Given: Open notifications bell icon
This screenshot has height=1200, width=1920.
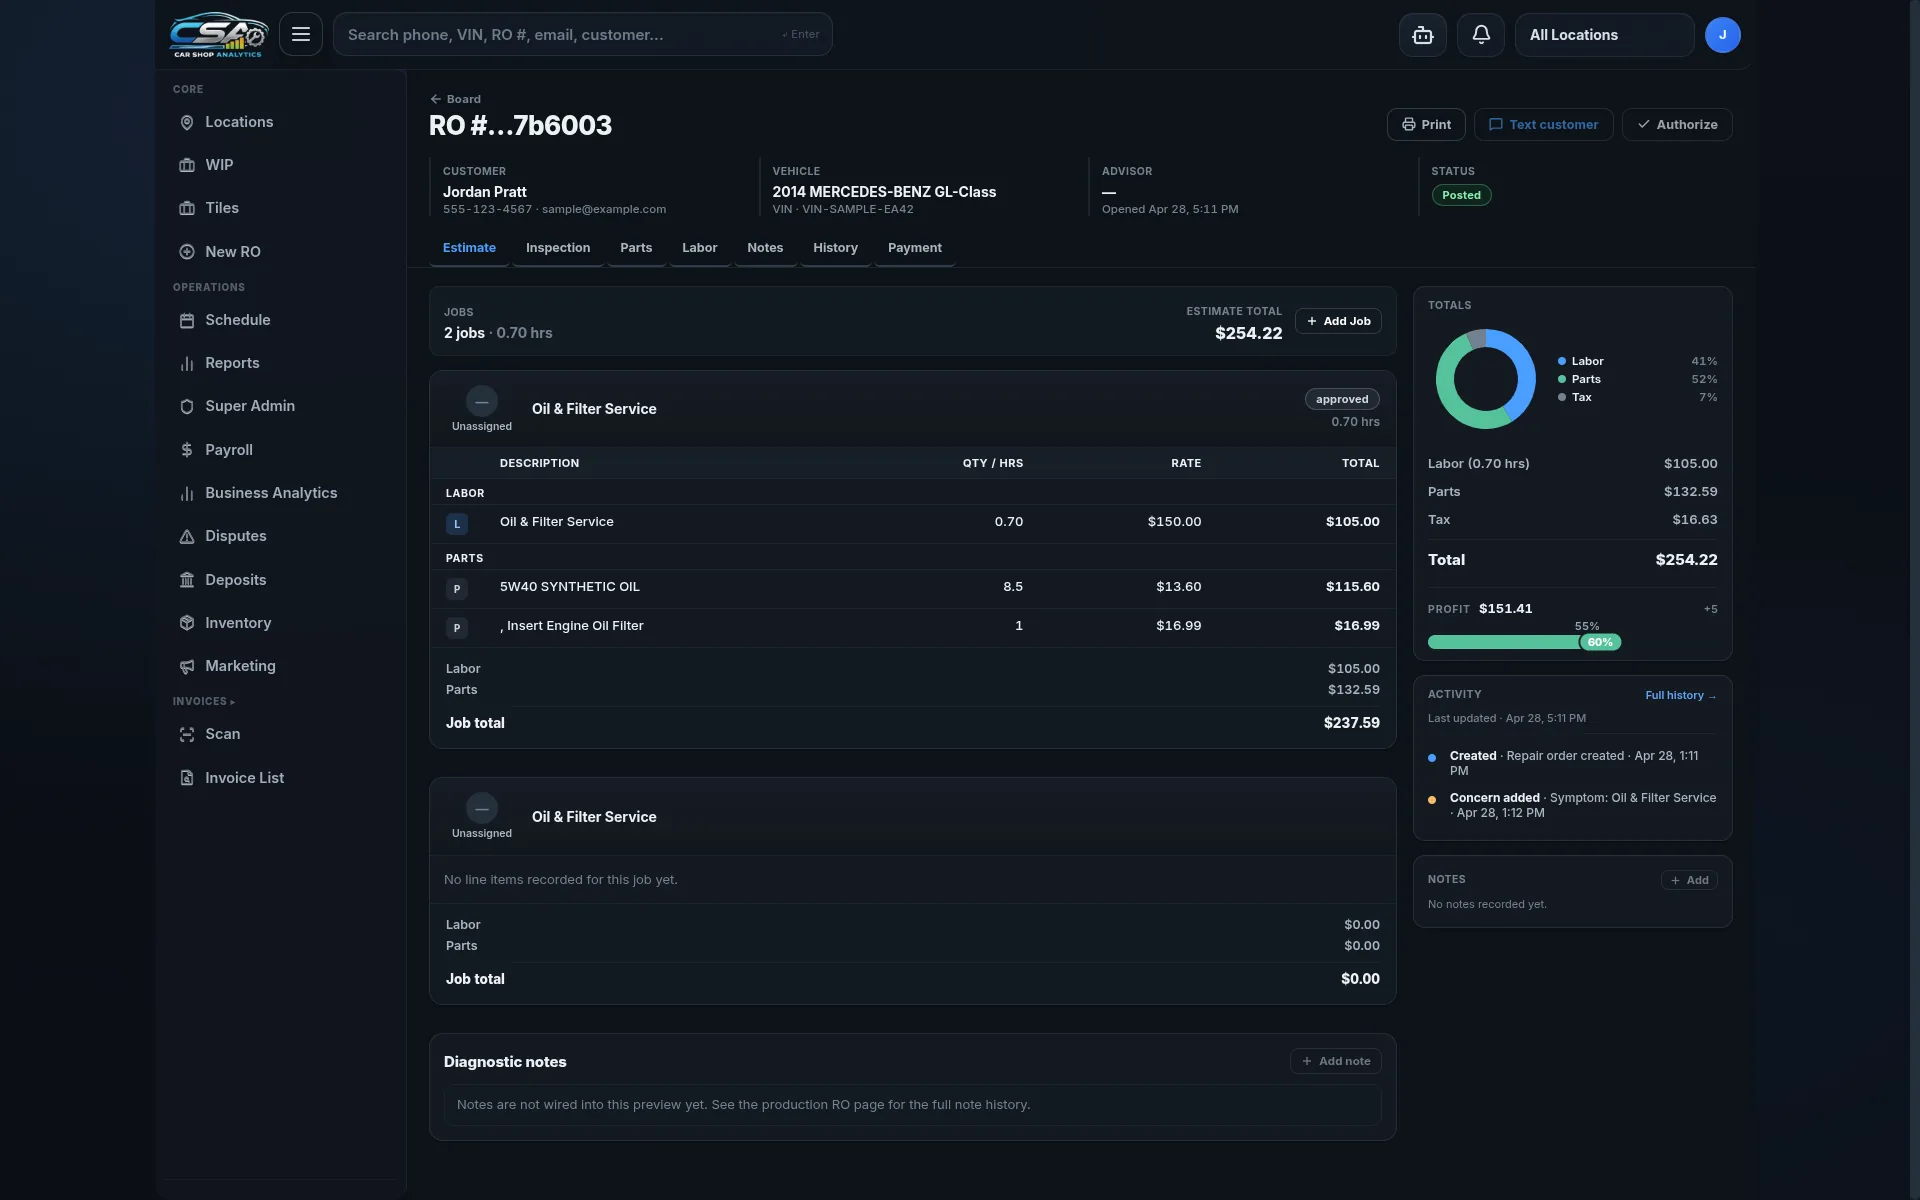Looking at the screenshot, I should 1481,35.
